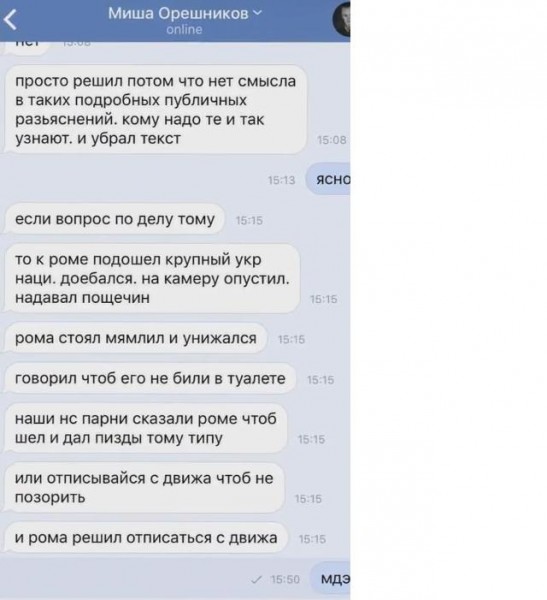Select outgoing message ясно
547x600 pixels.
[x=328, y=179]
